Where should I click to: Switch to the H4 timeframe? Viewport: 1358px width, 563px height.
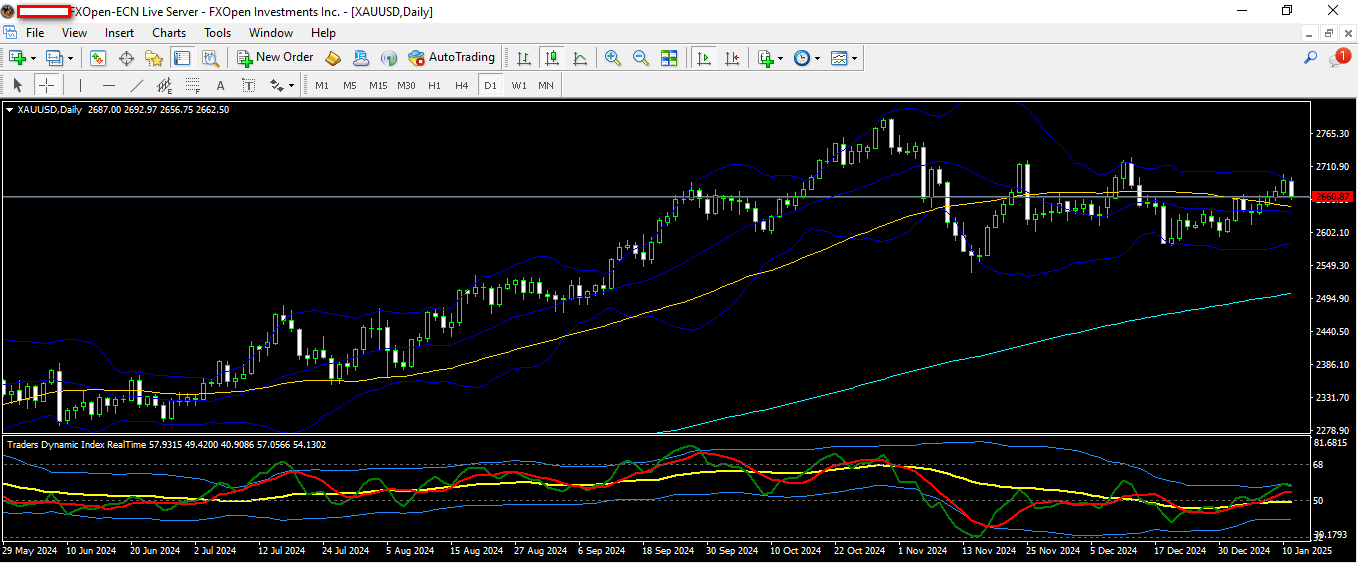pos(461,85)
